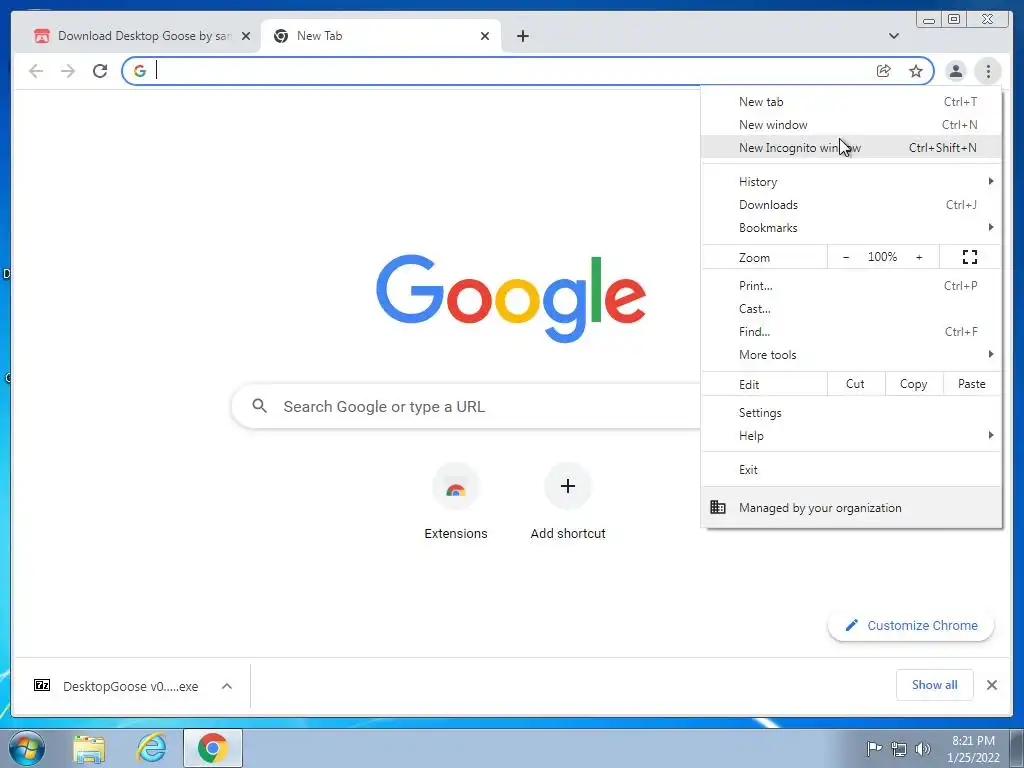Select New tab menu entry
This screenshot has height=768, width=1024.
pyautogui.click(x=851, y=102)
